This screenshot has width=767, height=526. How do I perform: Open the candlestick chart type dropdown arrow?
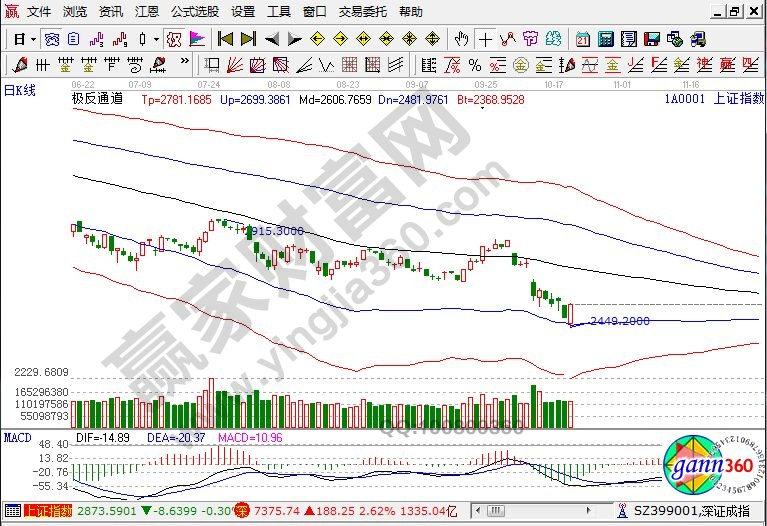point(156,39)
